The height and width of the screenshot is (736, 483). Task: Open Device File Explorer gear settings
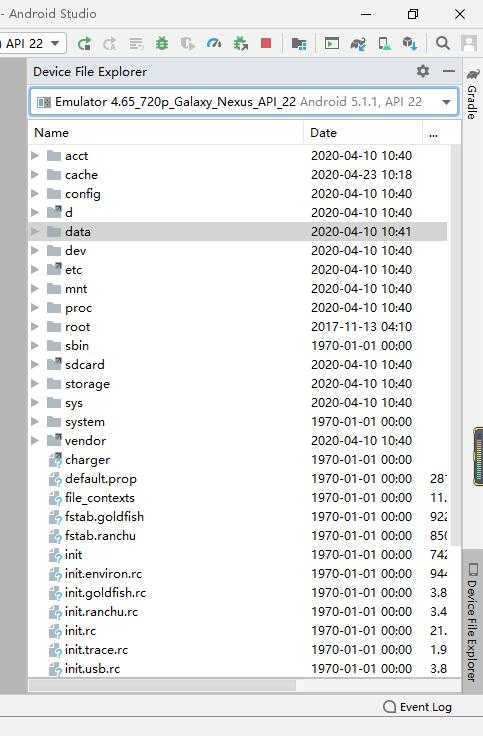coord(423,71)
